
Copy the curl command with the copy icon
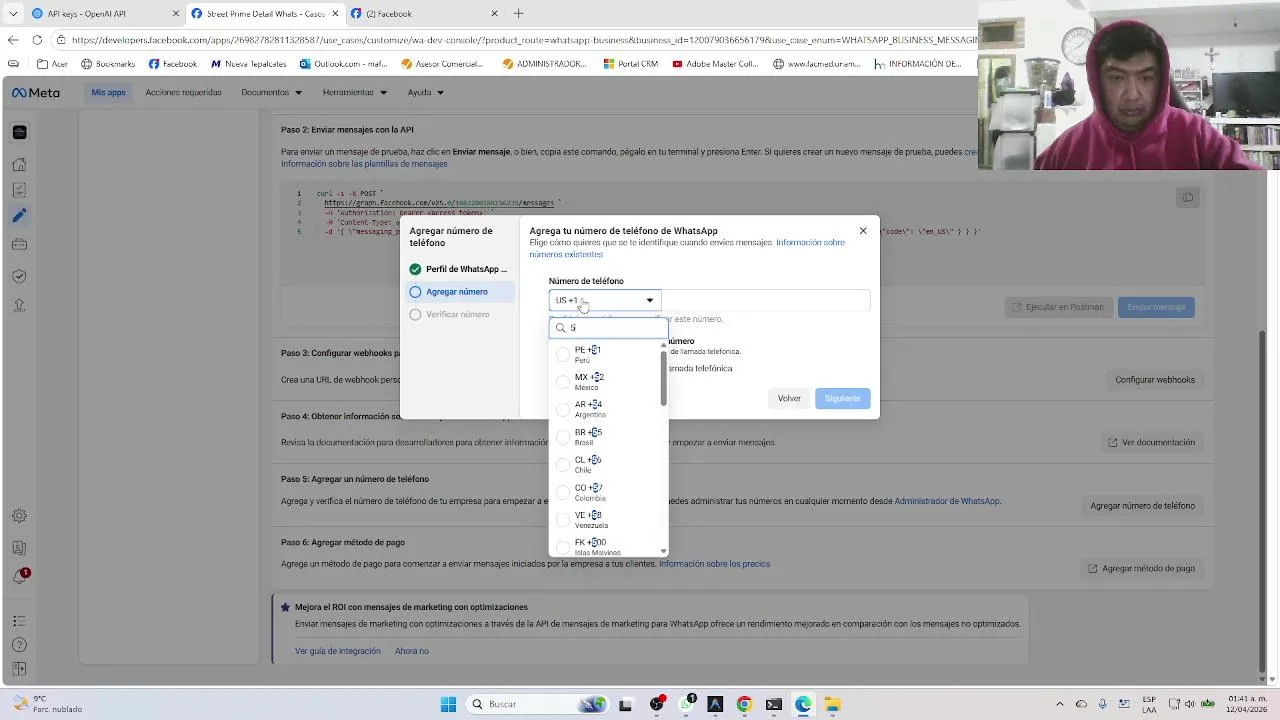tap(1187, 198)
